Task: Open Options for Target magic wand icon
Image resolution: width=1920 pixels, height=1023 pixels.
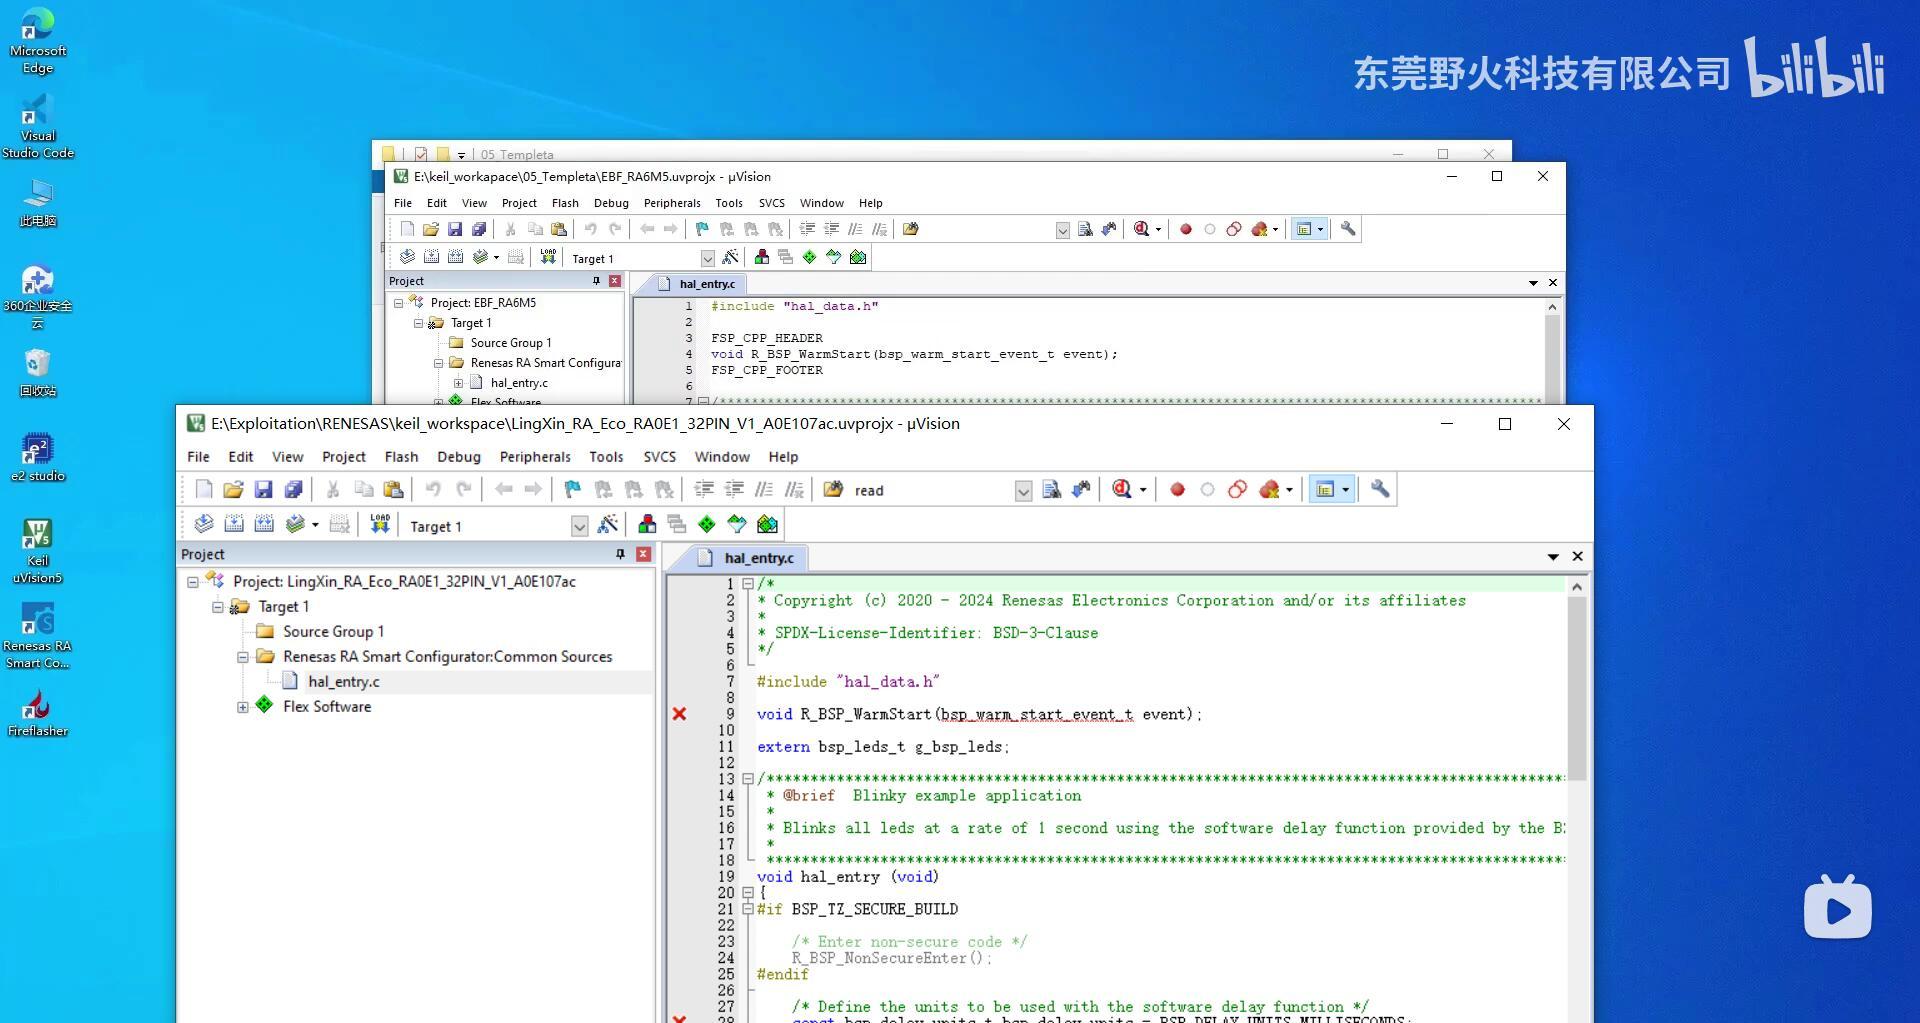Action: (607, 524)
